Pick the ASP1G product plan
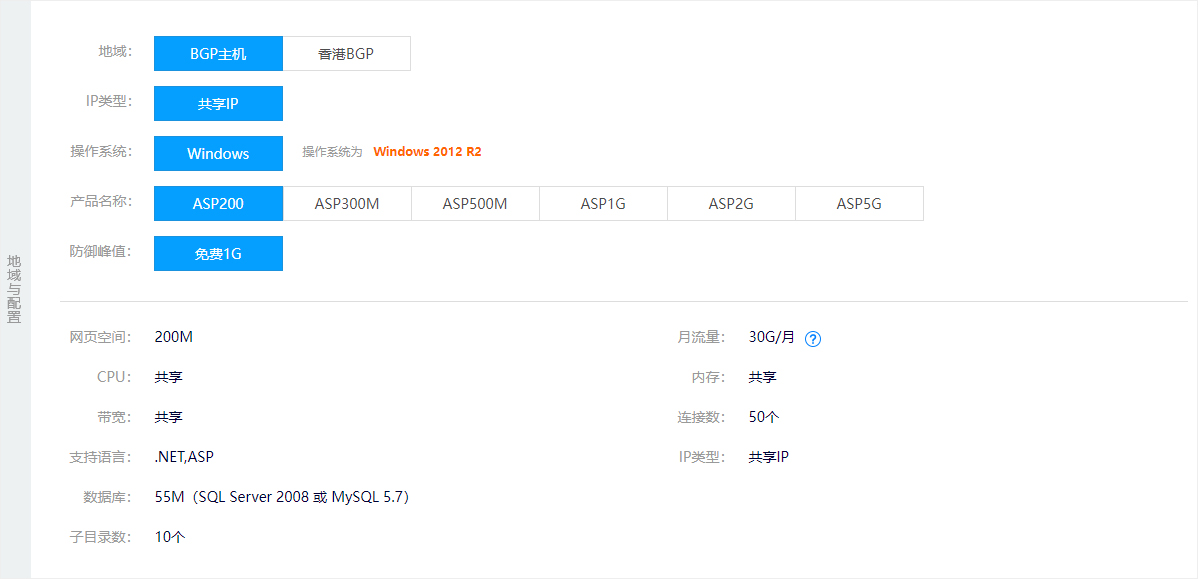Image resolution: width=1198 pixels, height=579 pixels. (x=604, y=203)
